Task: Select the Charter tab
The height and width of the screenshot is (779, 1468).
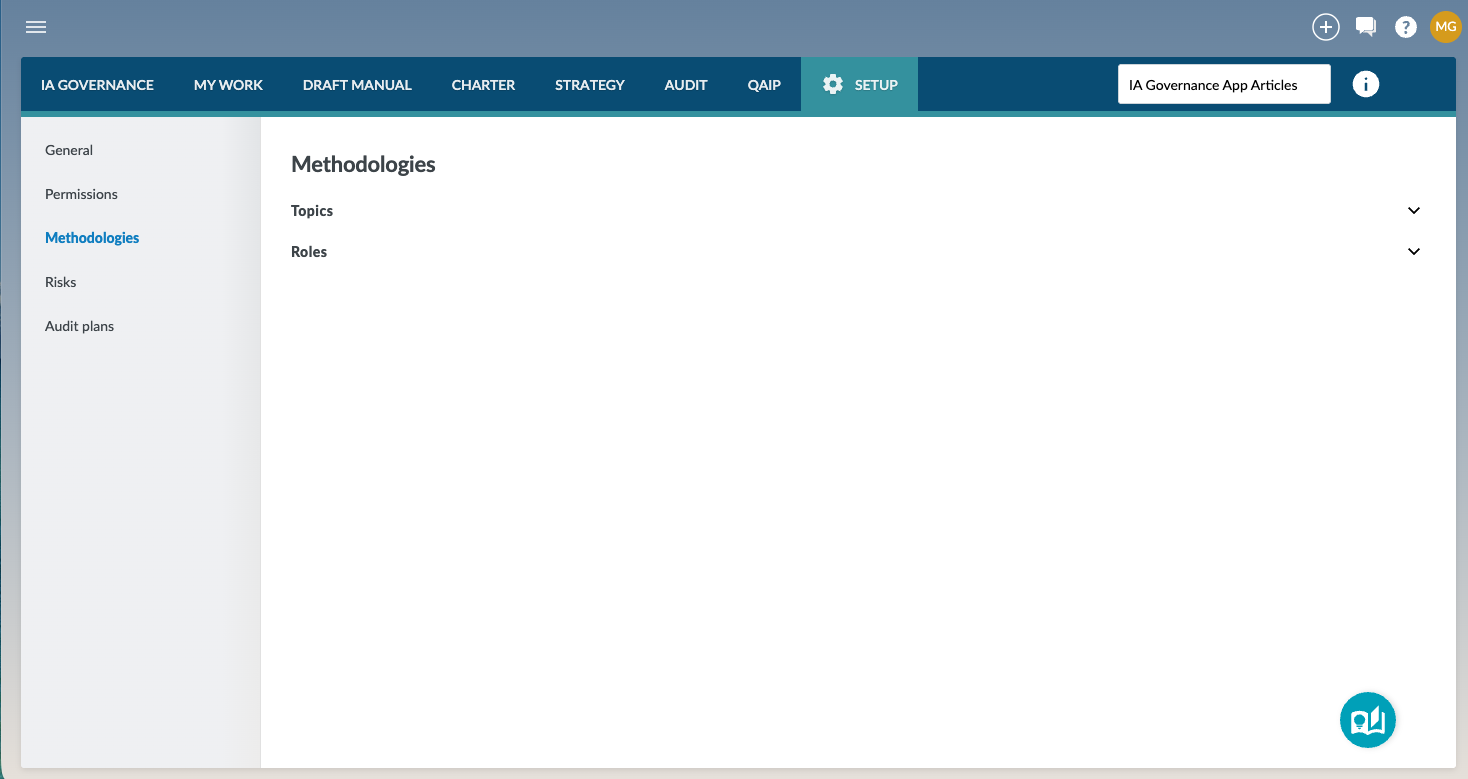Action: [483, 85]
